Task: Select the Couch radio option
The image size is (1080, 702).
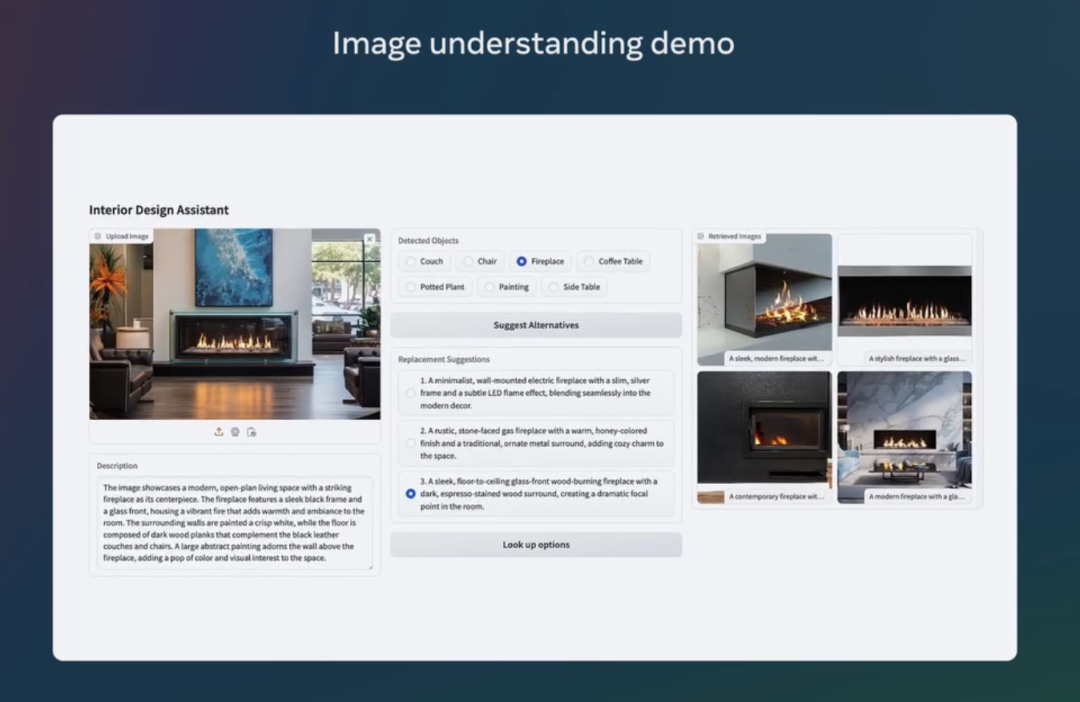Action: [x=411, y=262]
